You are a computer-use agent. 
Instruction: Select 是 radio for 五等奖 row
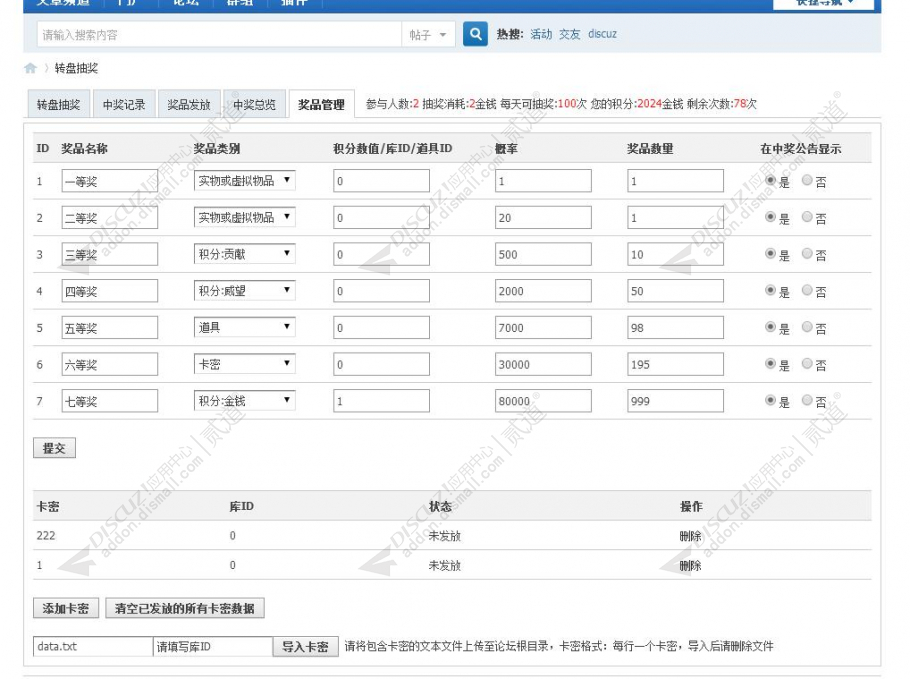click(770, 327)
